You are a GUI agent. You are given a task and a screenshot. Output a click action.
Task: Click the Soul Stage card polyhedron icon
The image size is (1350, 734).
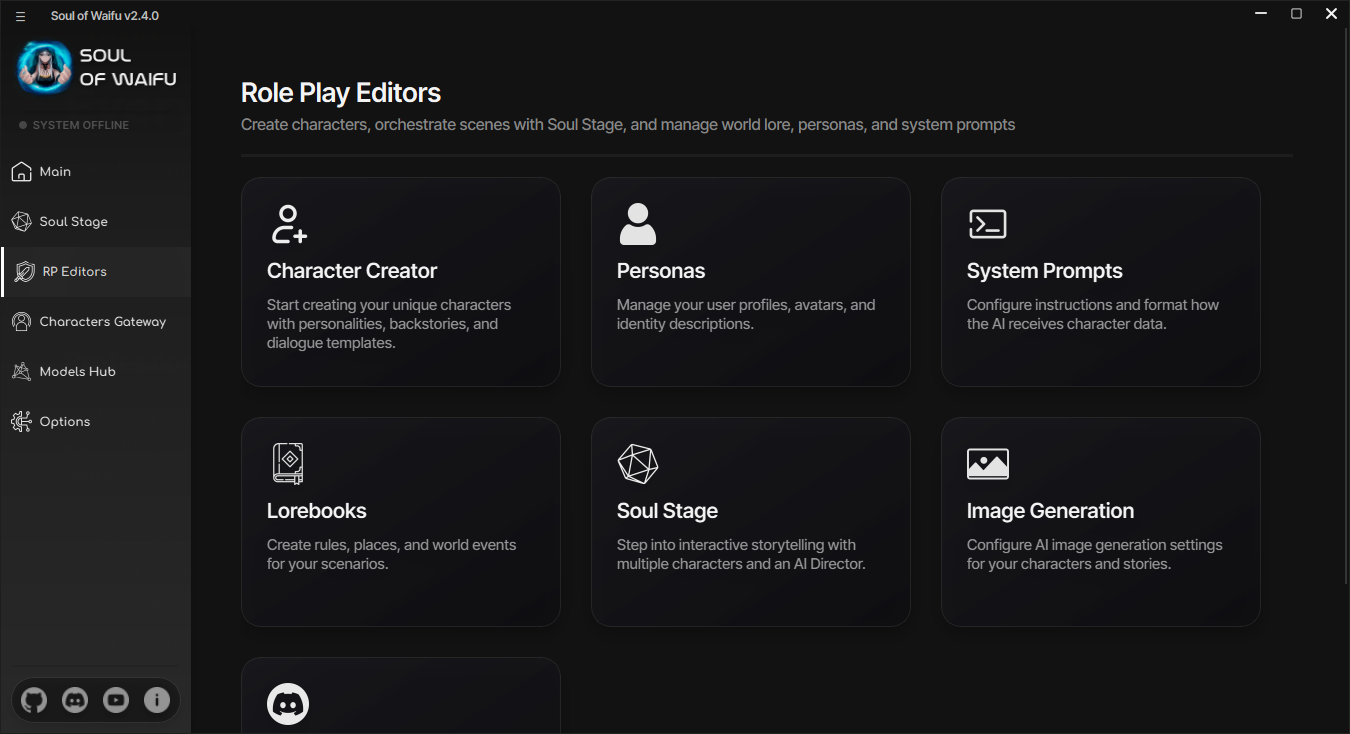point(638,464)
